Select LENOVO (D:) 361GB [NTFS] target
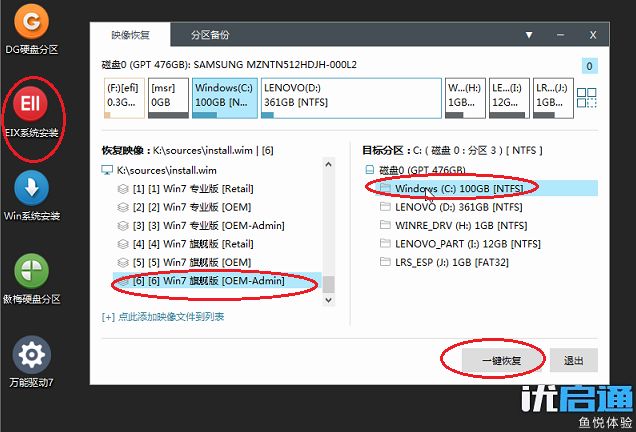636x432 pixels. (x=459, y=207)
